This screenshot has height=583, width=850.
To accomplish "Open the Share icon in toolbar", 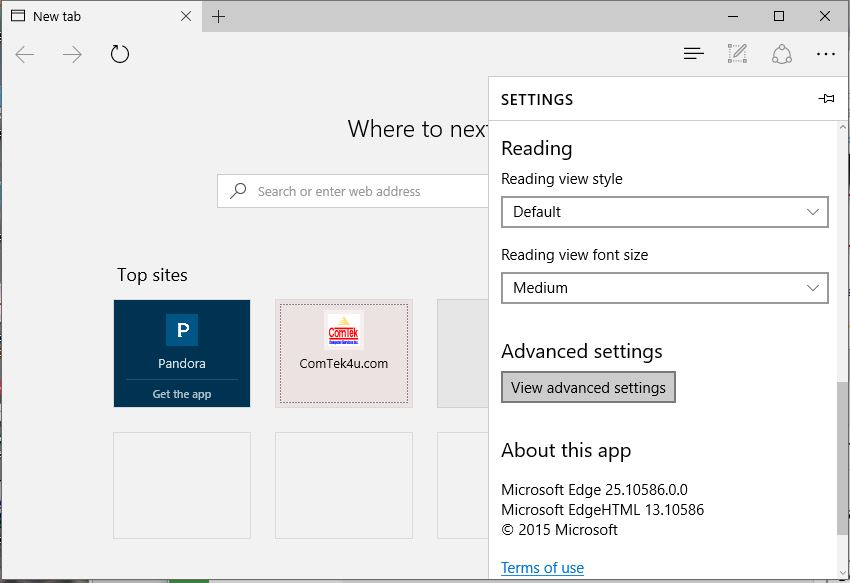I will [782, 54].
